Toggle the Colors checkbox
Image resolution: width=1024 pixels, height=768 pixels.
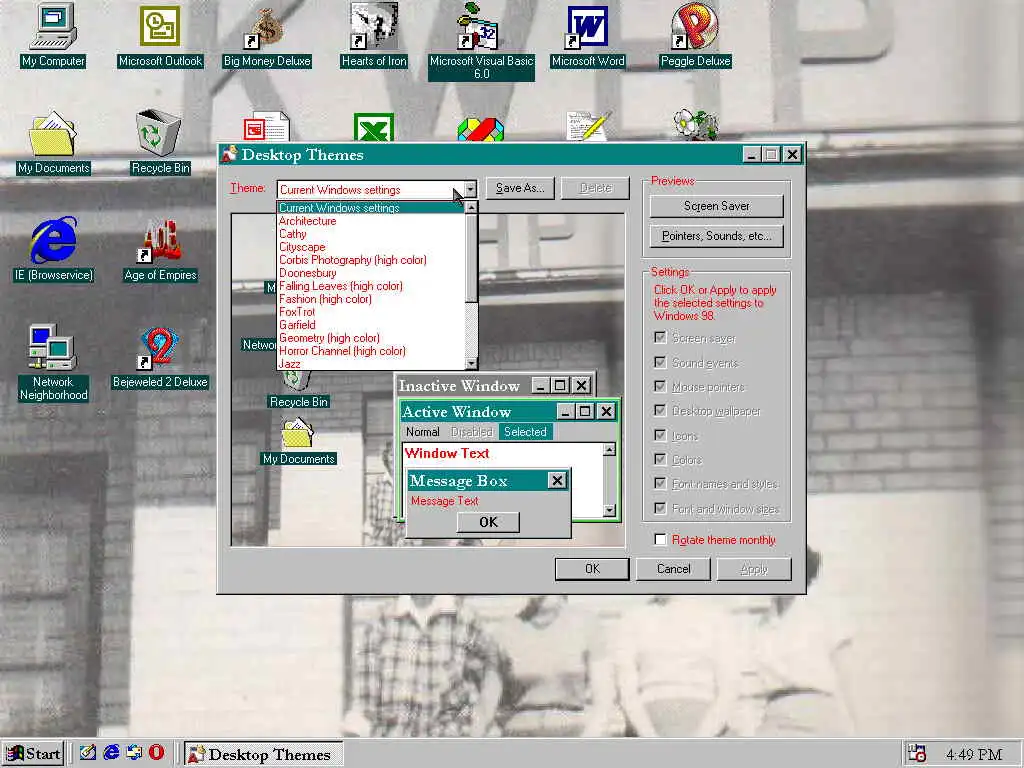pos(660,459)
